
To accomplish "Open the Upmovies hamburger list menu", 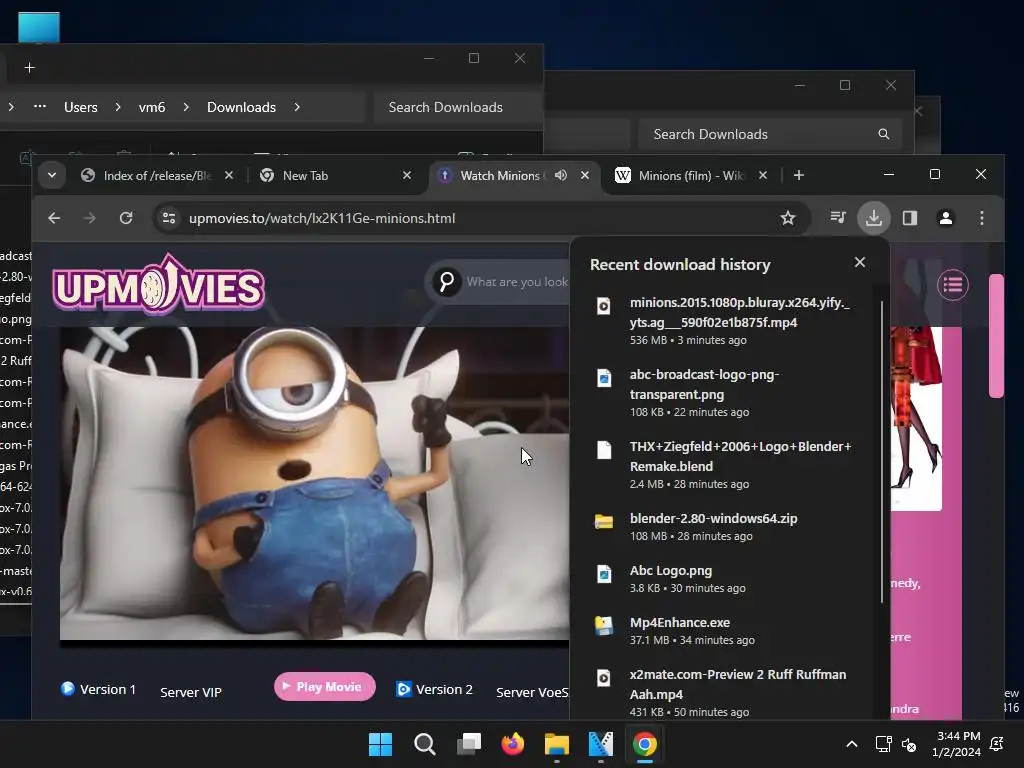I will pyautogui.click(x=953, y=285).
